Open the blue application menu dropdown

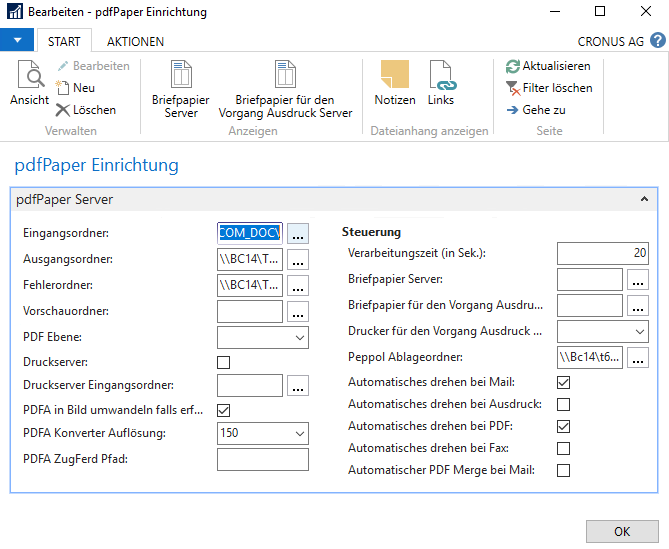[17, 40]
